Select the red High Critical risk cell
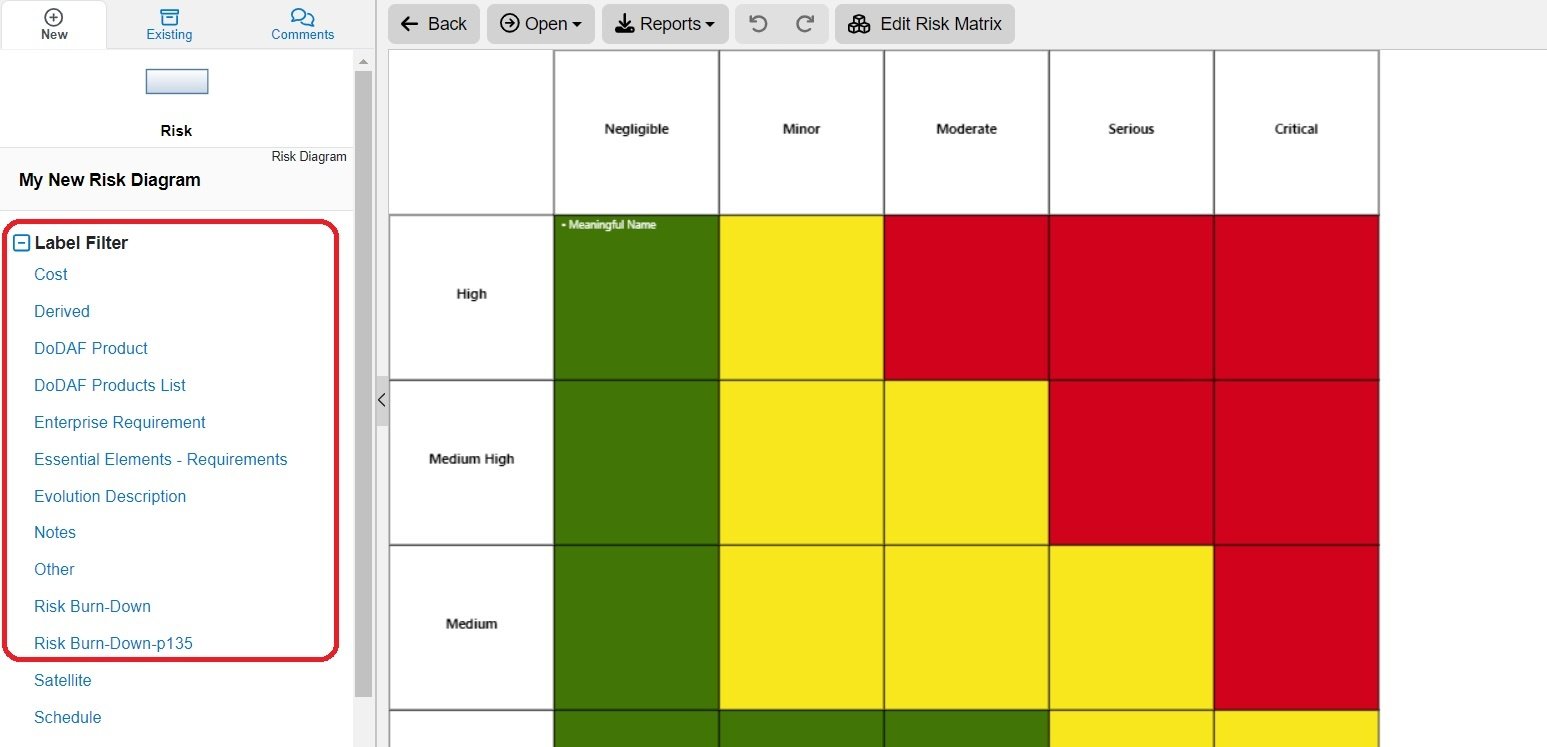 tap(1295, 293)
